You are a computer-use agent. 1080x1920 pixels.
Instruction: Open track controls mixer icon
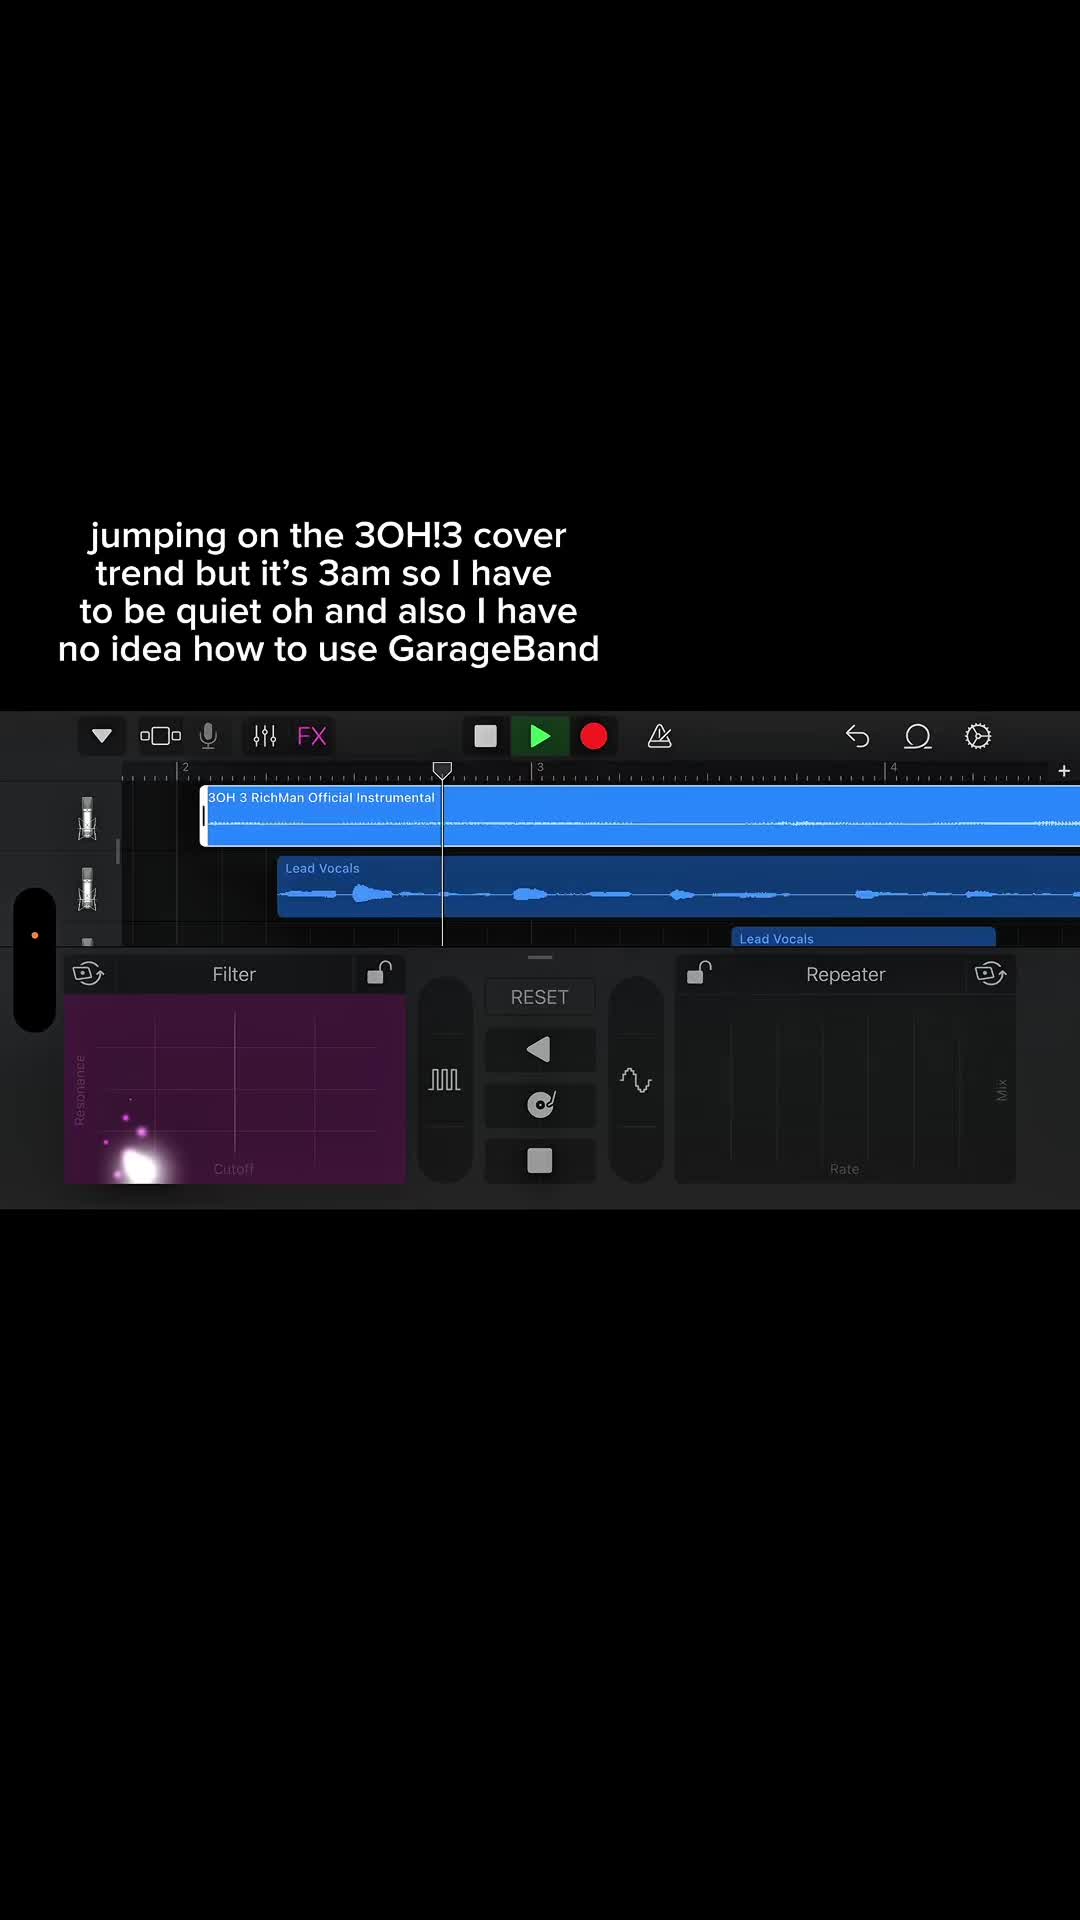click(265, 736)
